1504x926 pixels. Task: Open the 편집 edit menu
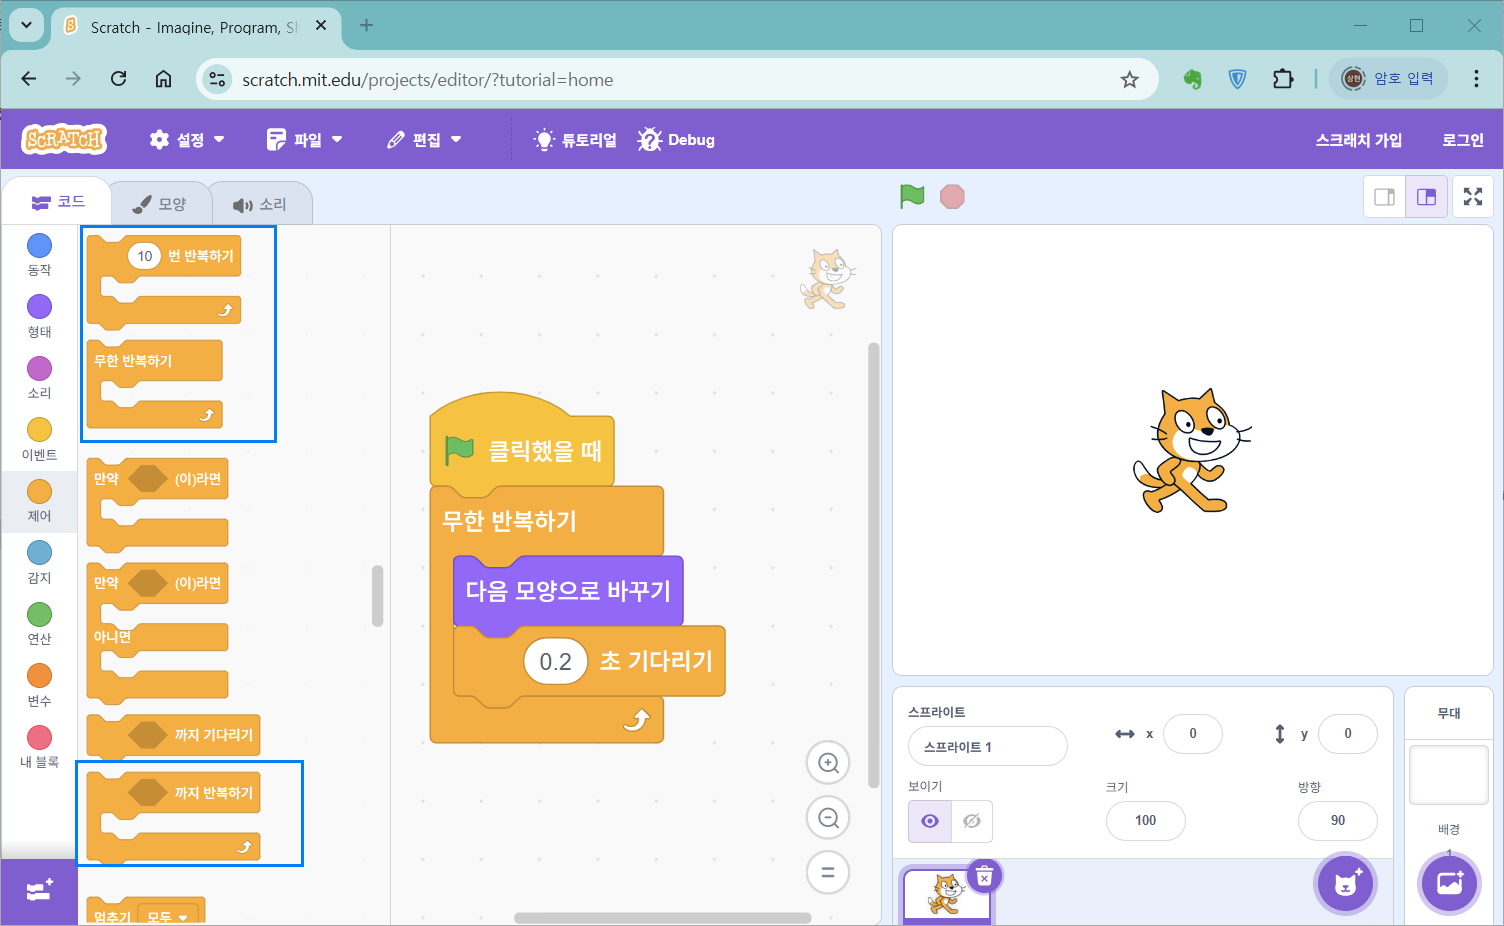coord(424,140)
